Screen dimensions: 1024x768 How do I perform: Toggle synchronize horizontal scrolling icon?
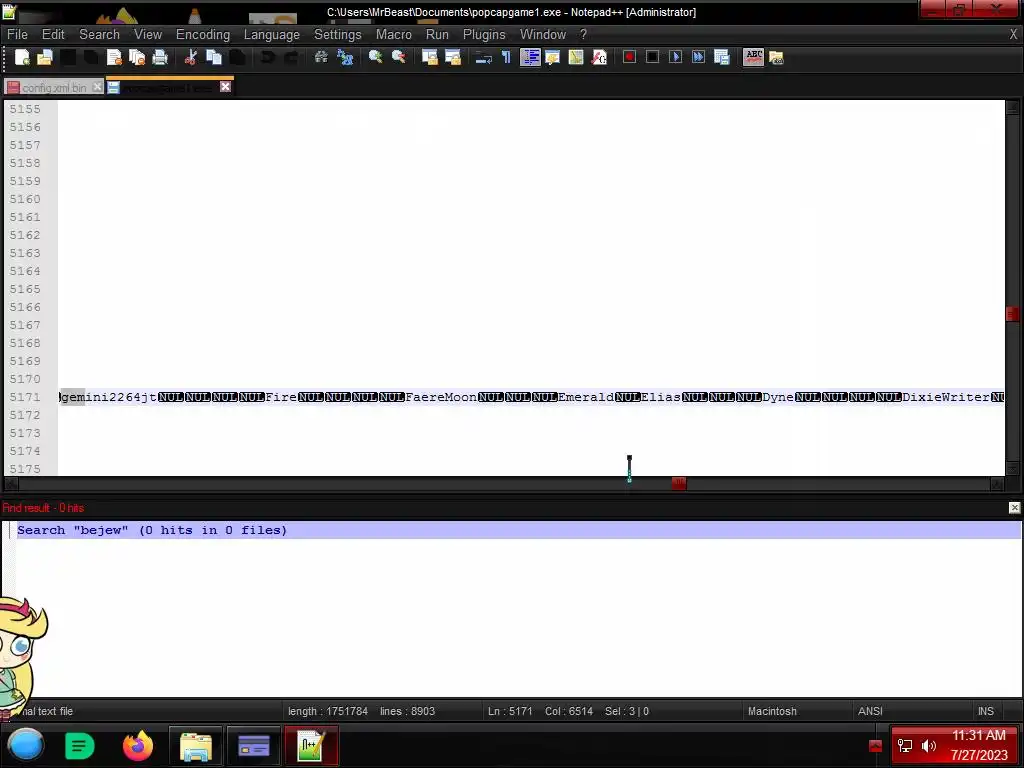click(x=453, y=57)
